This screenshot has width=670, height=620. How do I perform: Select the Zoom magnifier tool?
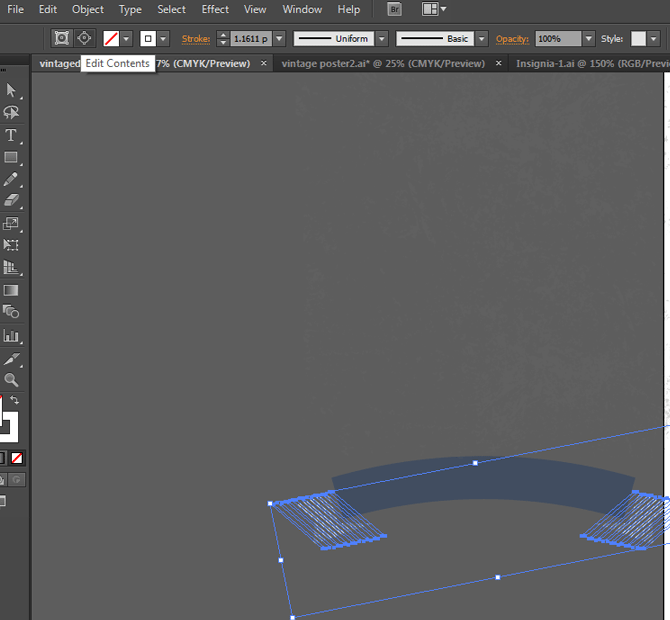(x=12, y=380)
